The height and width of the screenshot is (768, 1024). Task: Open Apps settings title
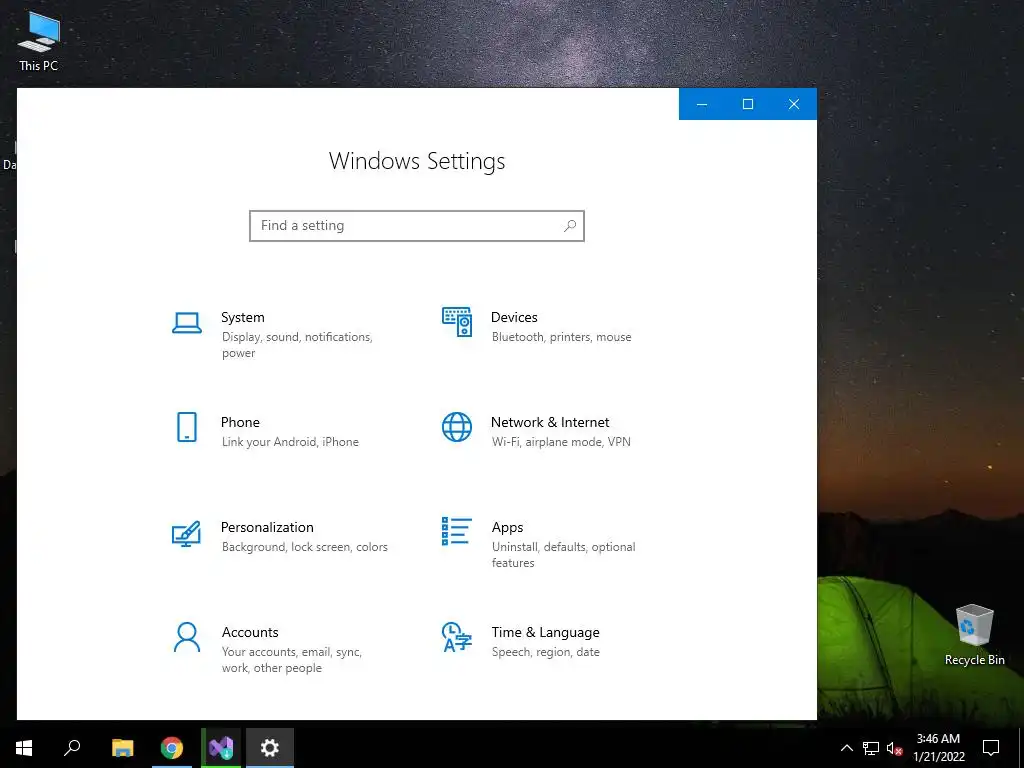pyautogui.click(x=507, y=528)
